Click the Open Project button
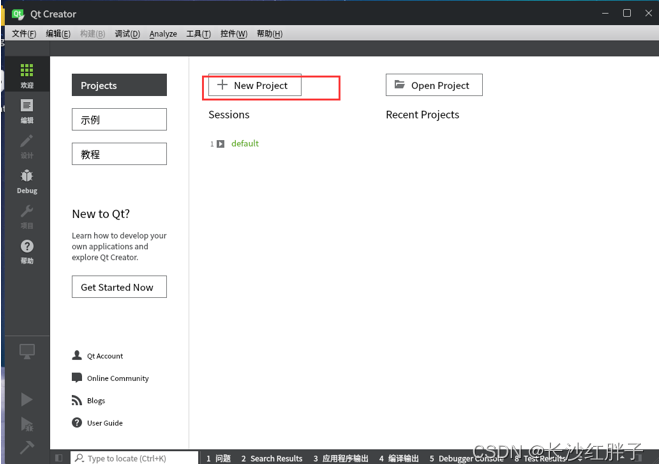 pyautogui.click(x=434, y=85)
